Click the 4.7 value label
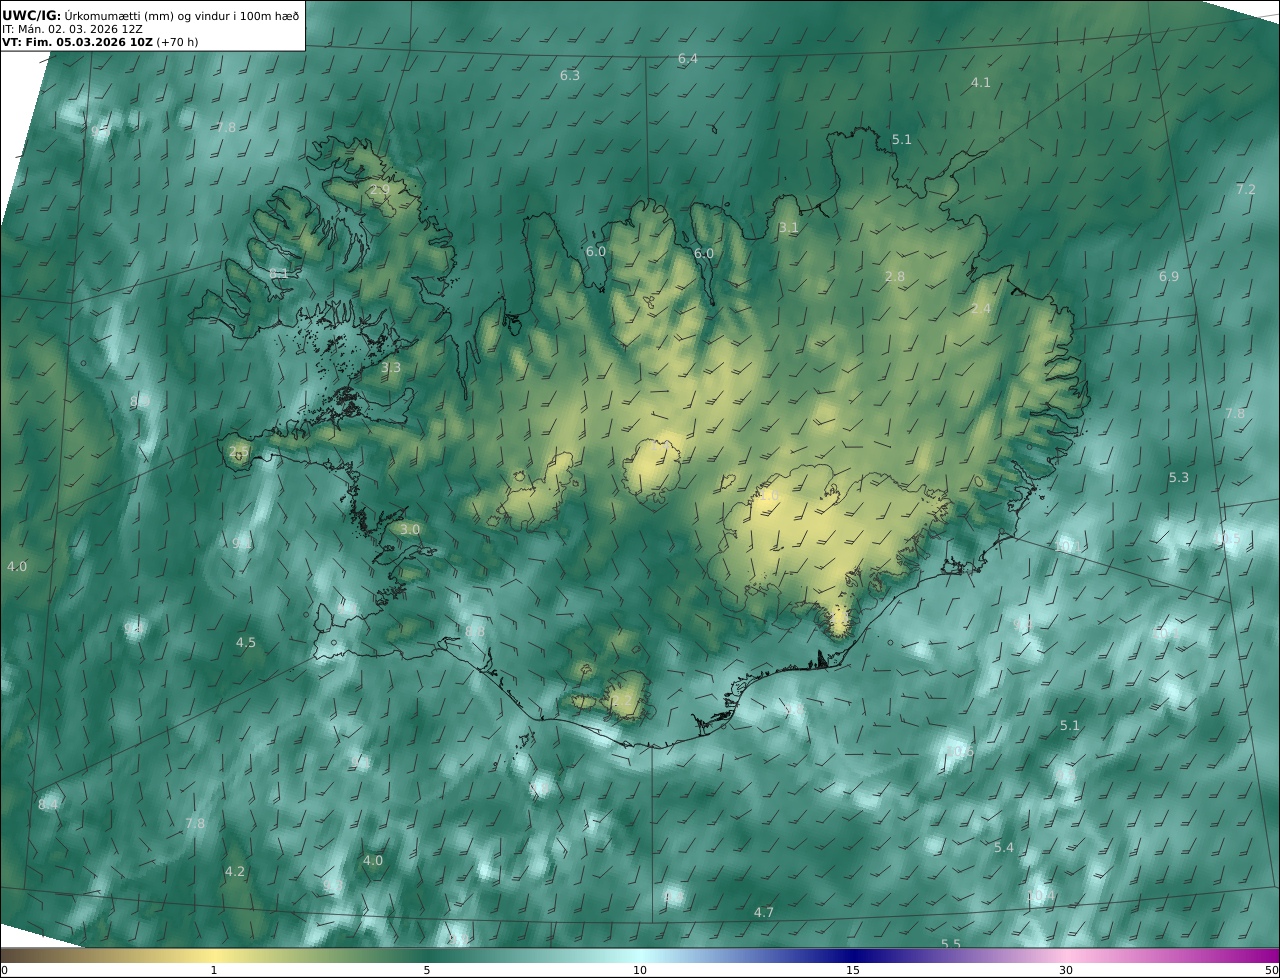 (764, 912)
